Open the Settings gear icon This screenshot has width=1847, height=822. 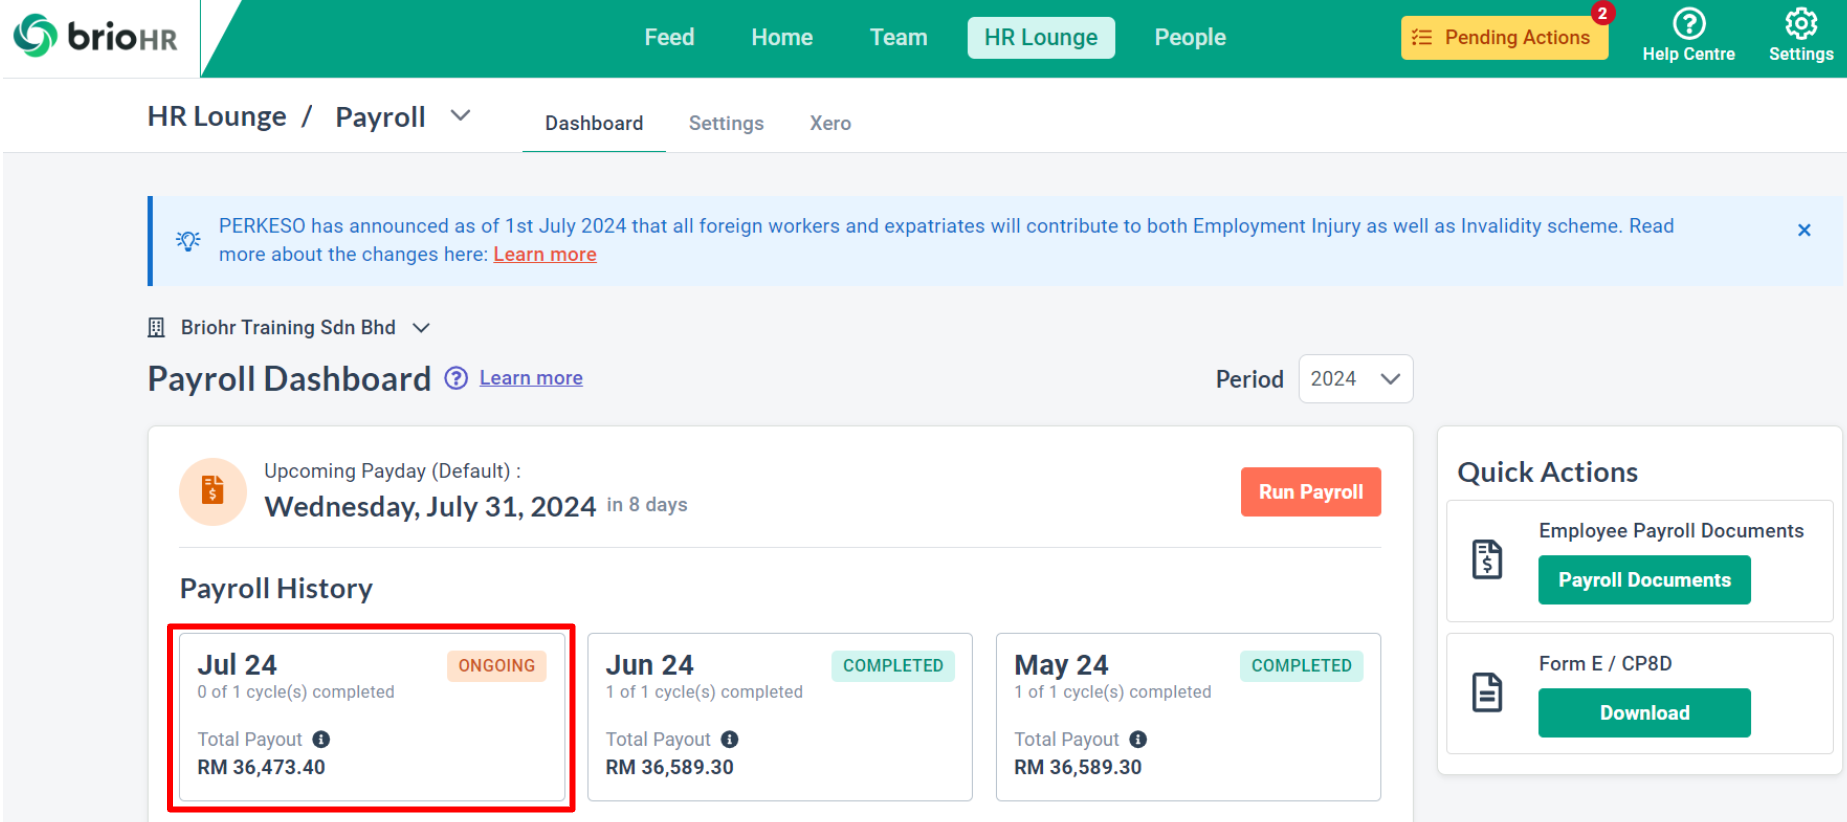[x=1801, y=23]
